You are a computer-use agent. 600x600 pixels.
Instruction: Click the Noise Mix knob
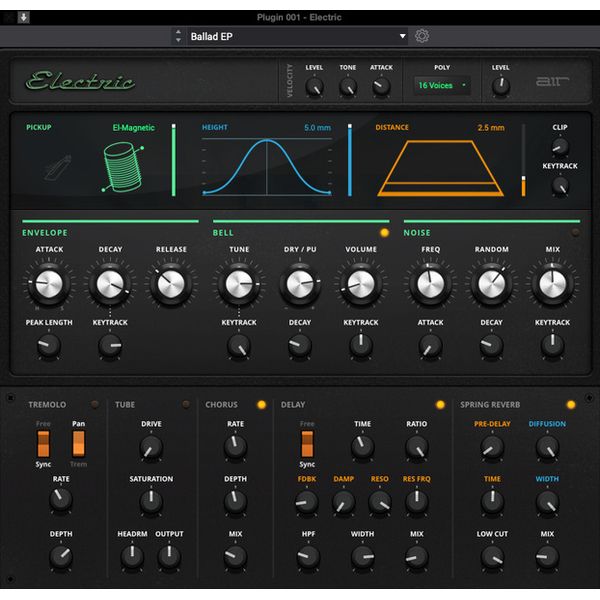[x=552, y=284]
